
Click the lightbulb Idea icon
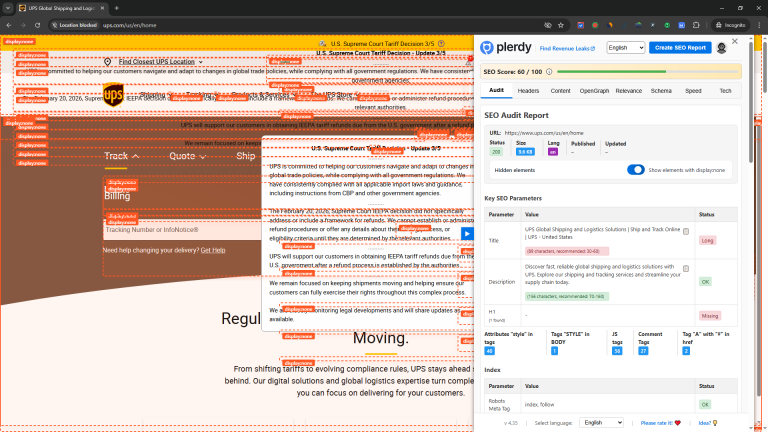(715, 423)
